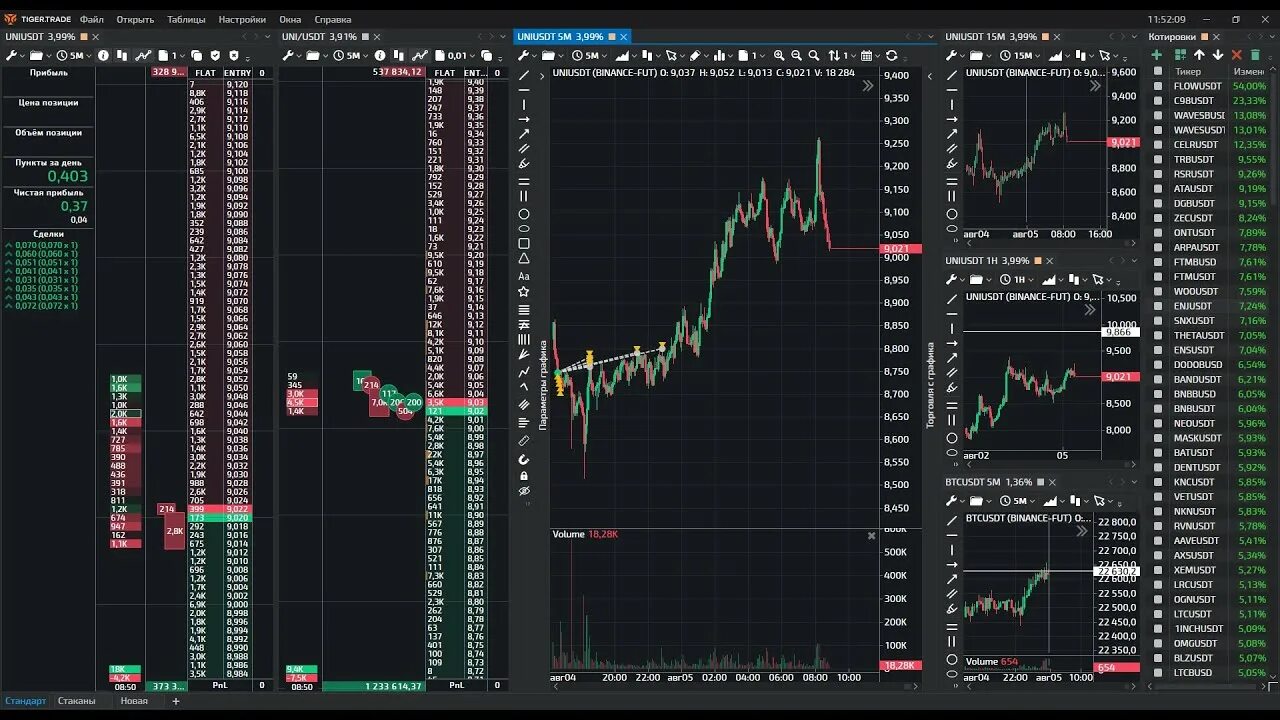Click zoom in magnifier on 5M chart toolbar
Viewport: 1280px width, 720px height.
click(x=778, y=56)
